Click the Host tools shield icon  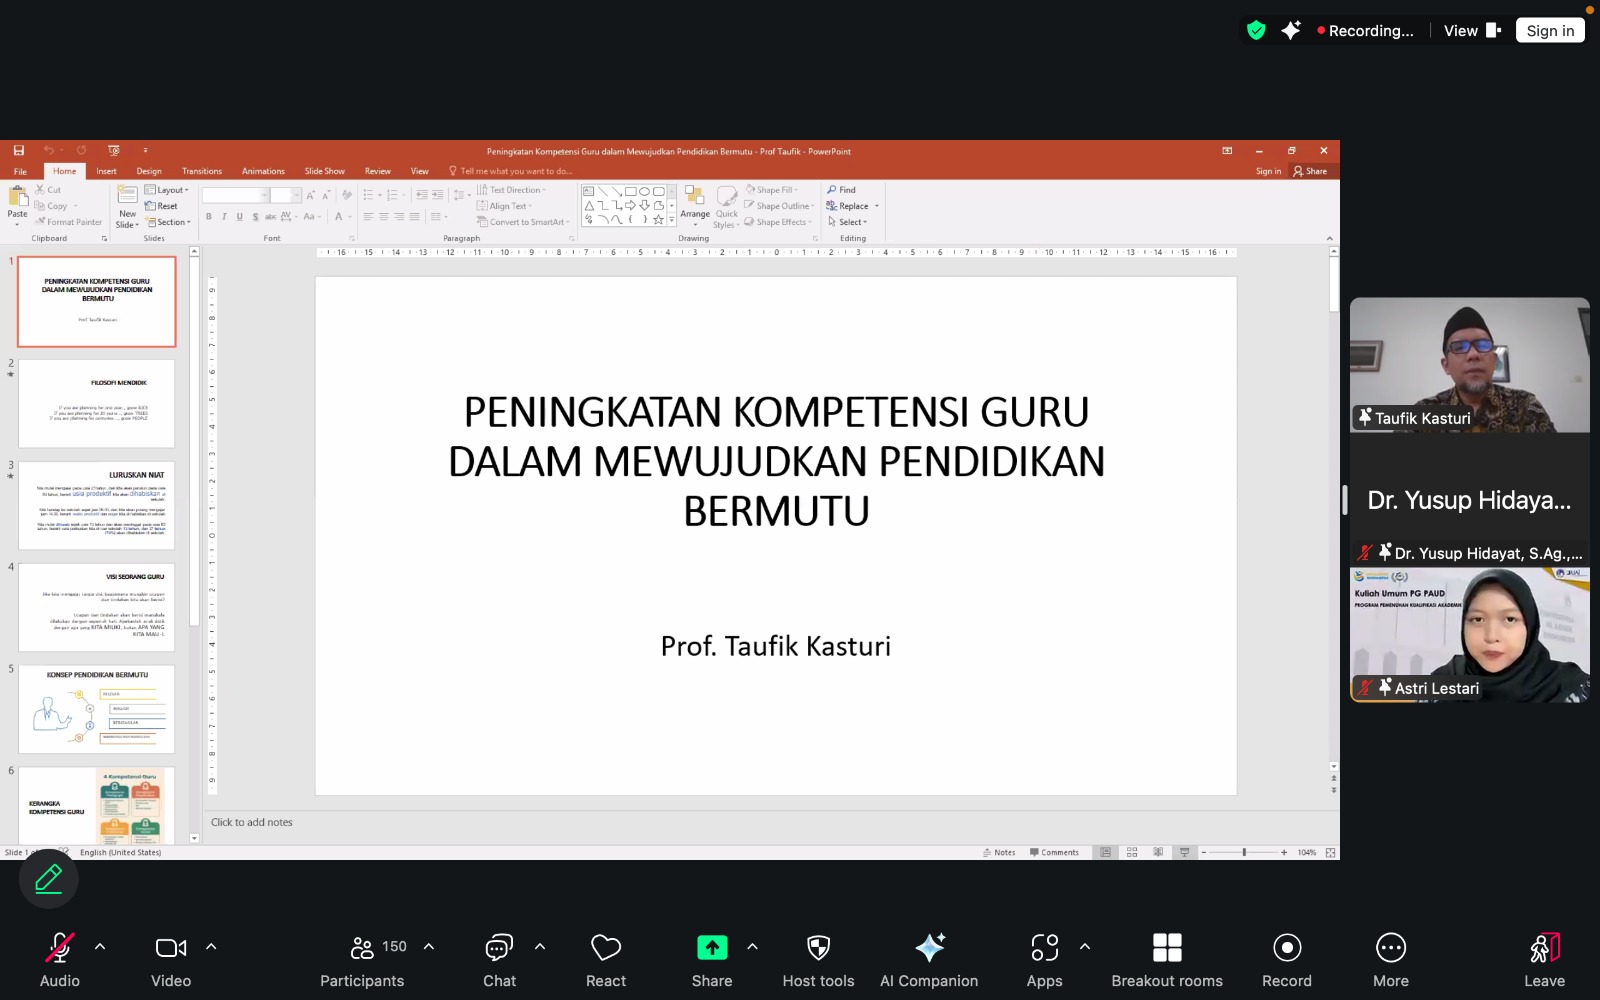pos(818,960)
